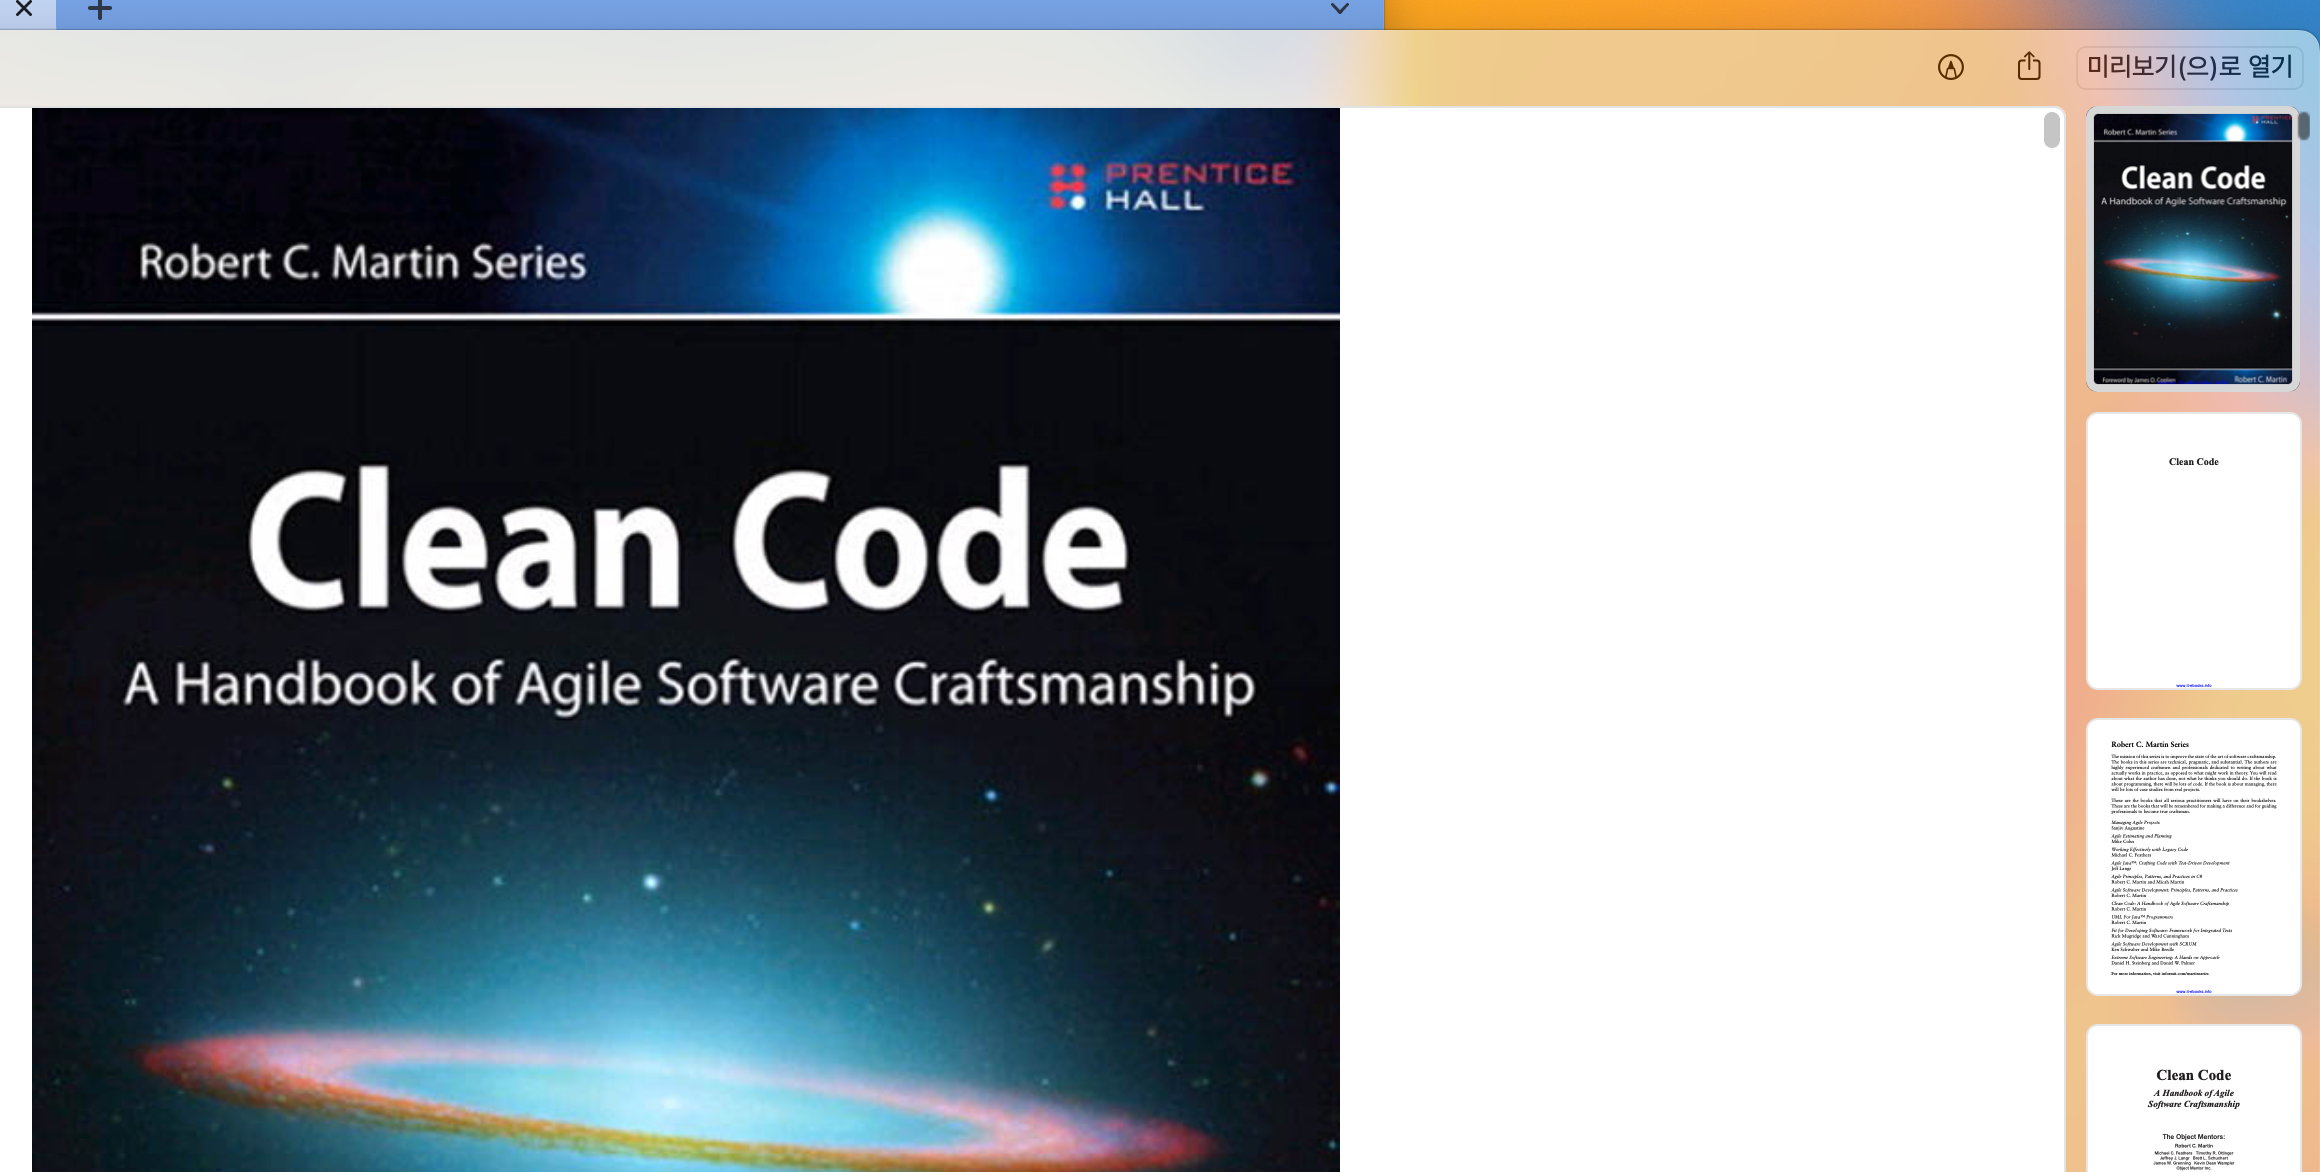Click the Prentice Hall logo on cover
This screenshot has width=2320, height=1172.
pos(1170,187)
